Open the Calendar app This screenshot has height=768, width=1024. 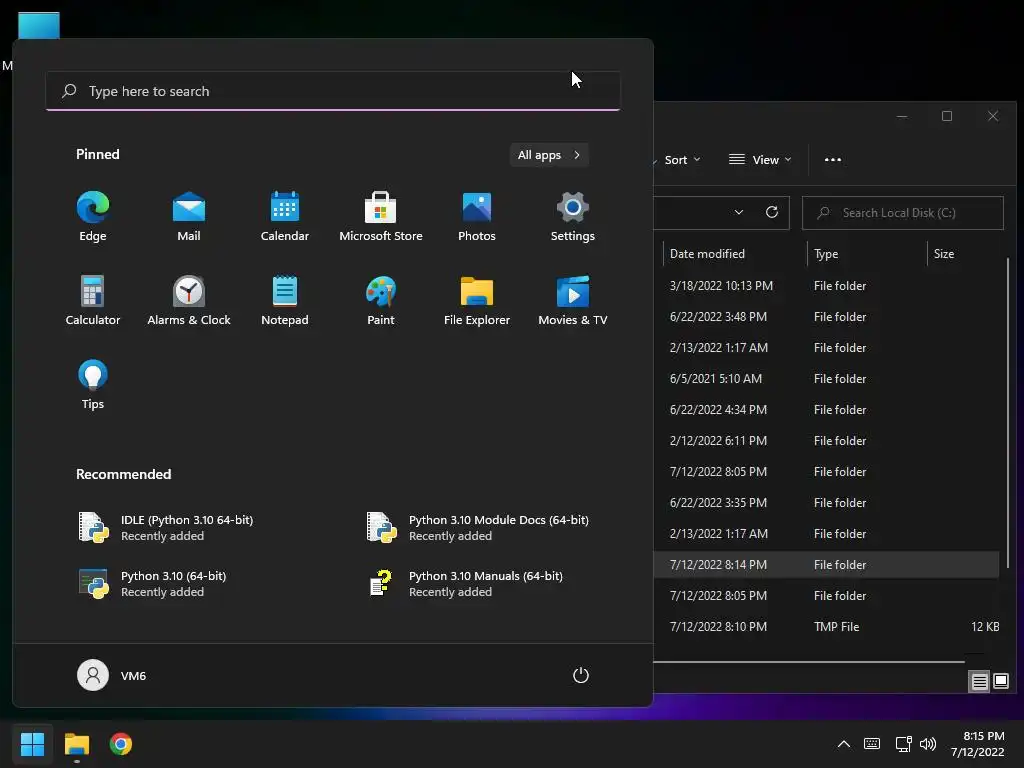pos(285,217)
